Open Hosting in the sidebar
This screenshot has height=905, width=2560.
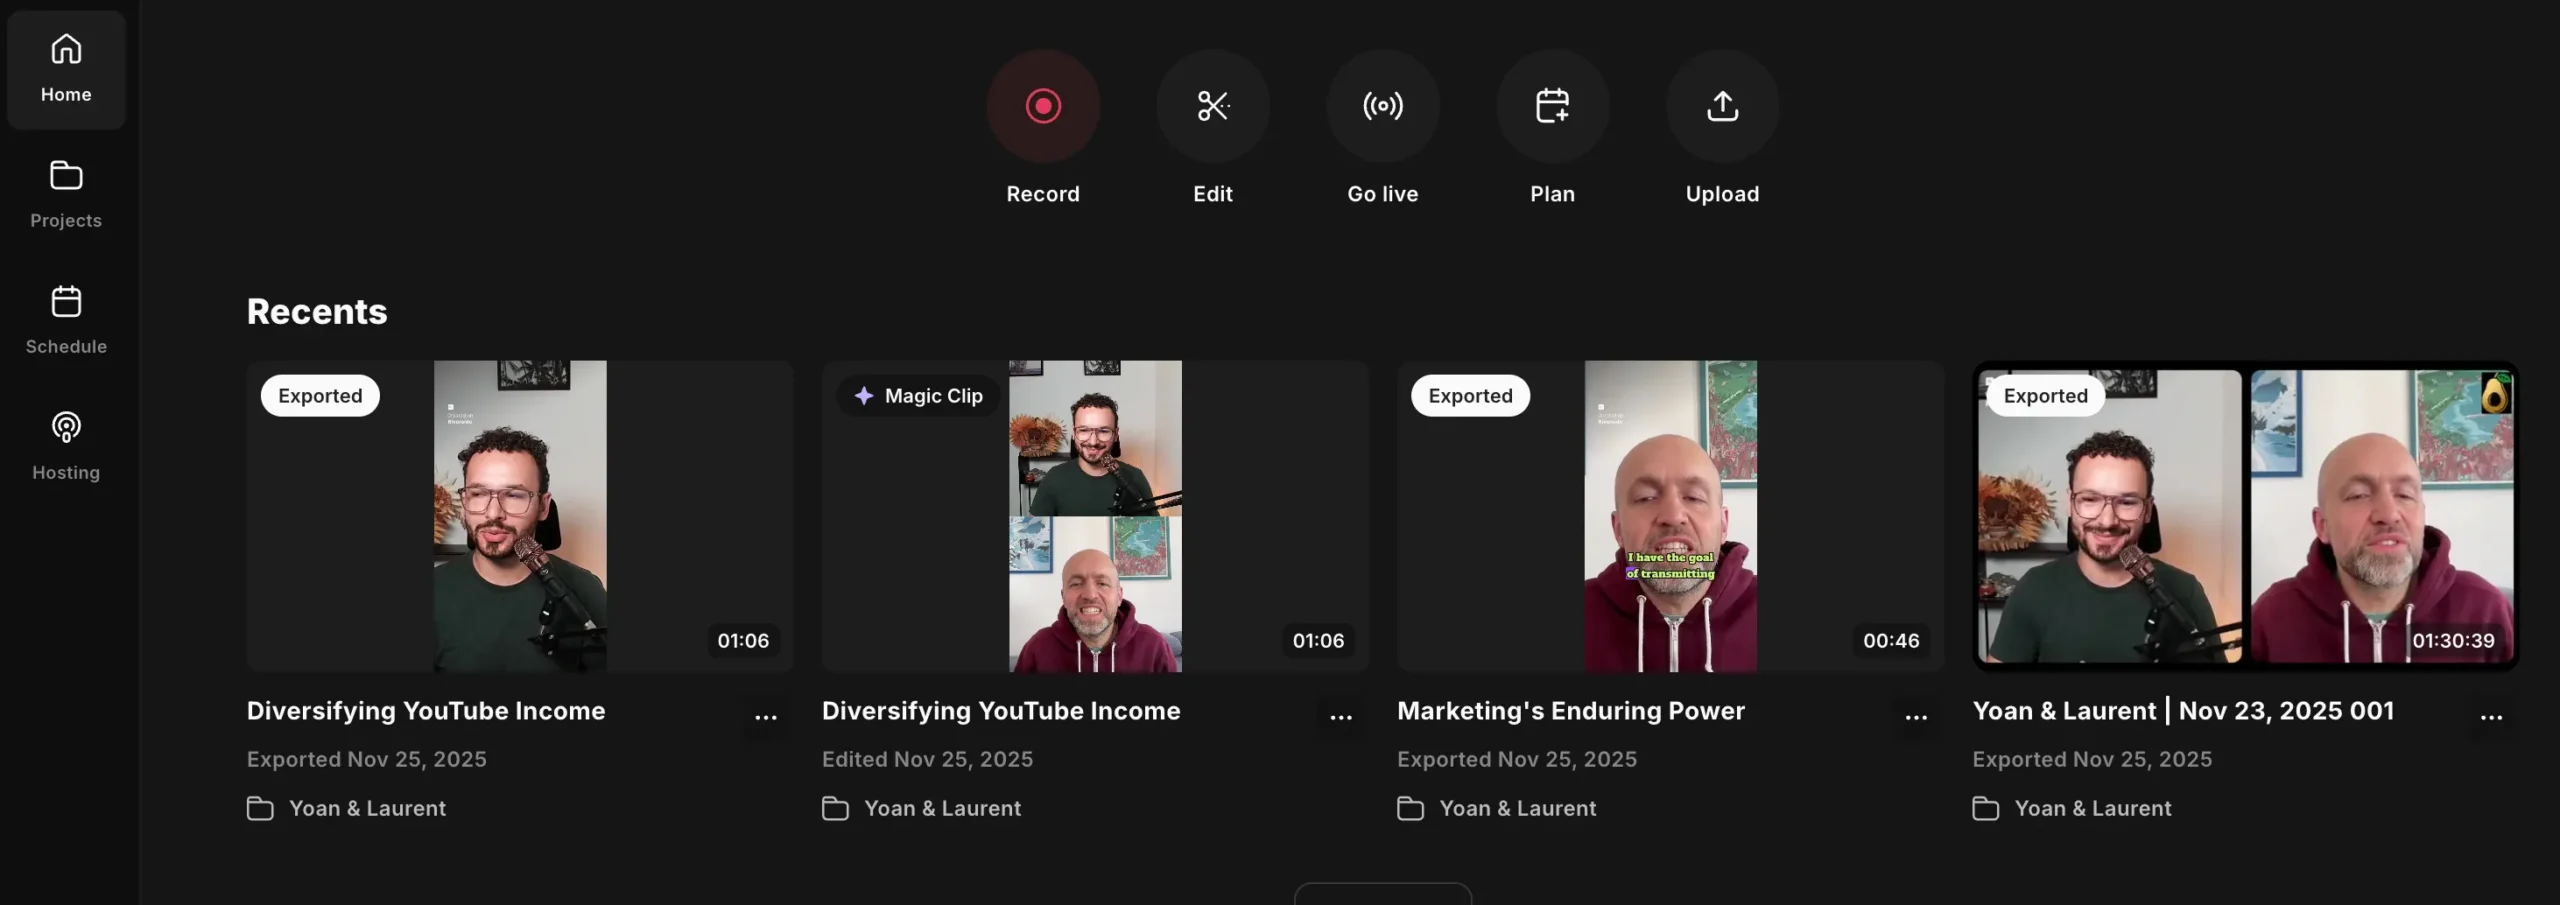pos(66,446)
